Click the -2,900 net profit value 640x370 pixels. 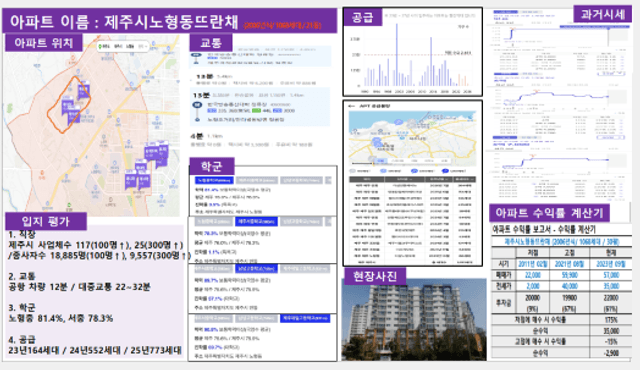pos(611,353)
